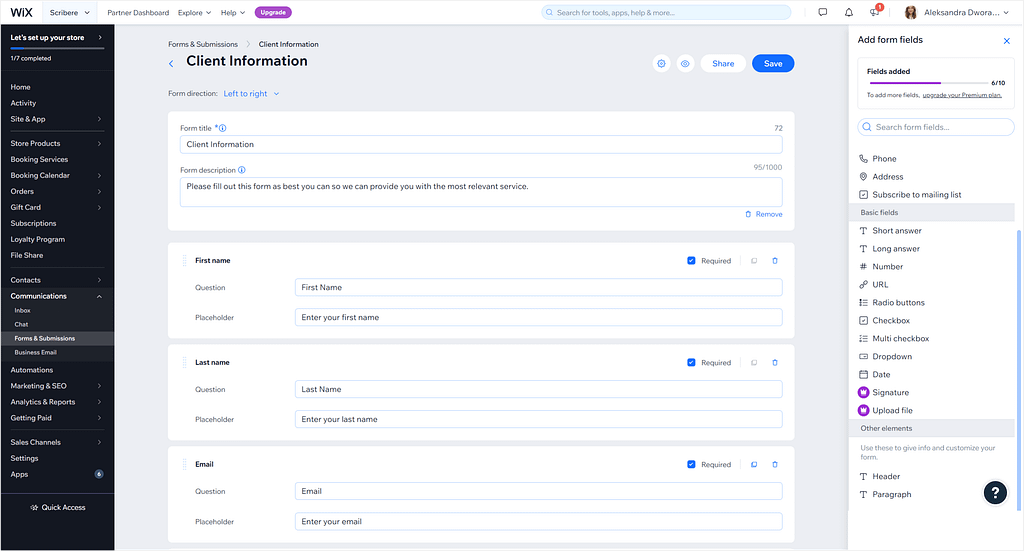Preview the form with the eye icon
This screenshot has height=551, width=1024.
point(685,63)
